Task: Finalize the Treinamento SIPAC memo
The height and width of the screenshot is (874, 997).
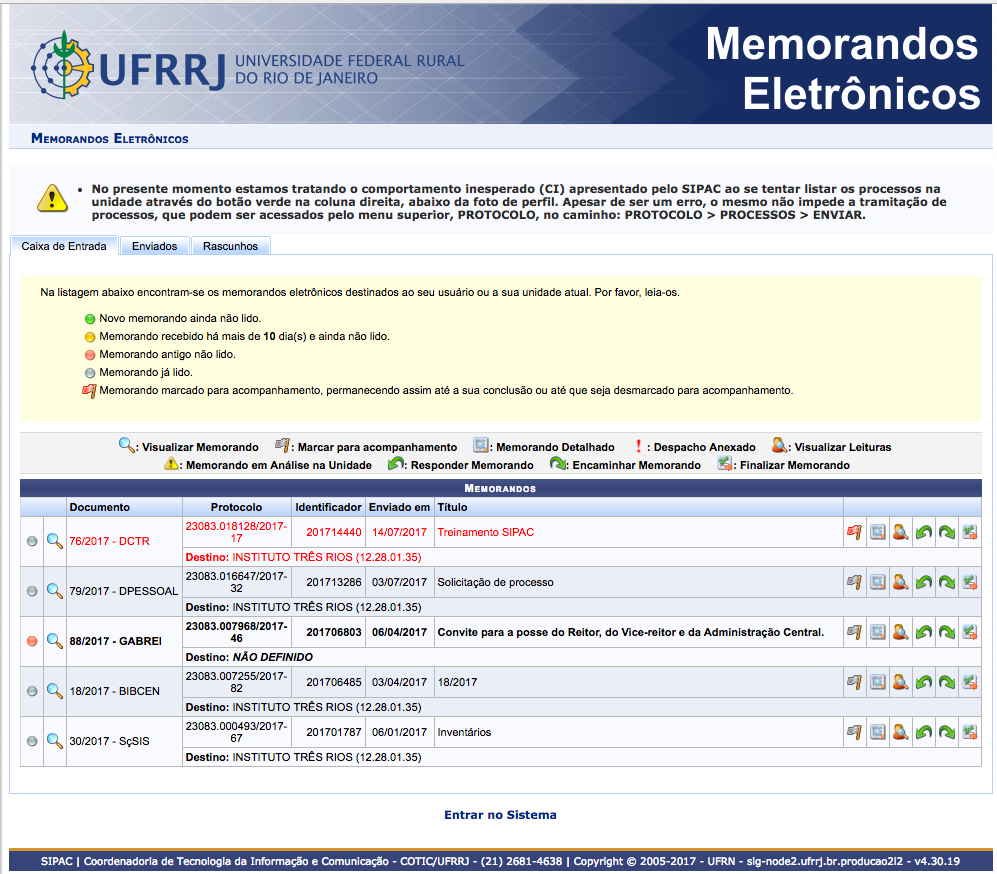Action: [969, 533]
